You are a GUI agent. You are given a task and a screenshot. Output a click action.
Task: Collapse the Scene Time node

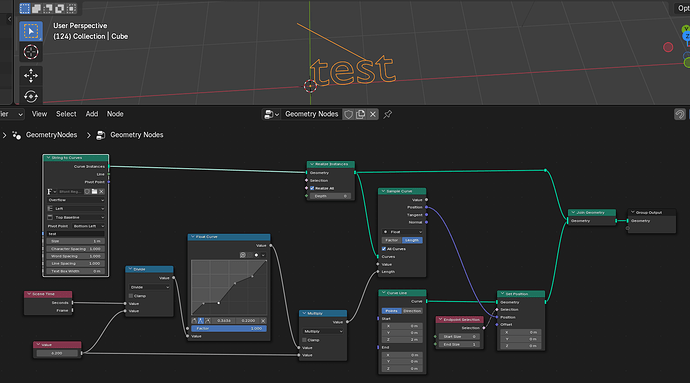pyautogui.click(x=29, y=294)
